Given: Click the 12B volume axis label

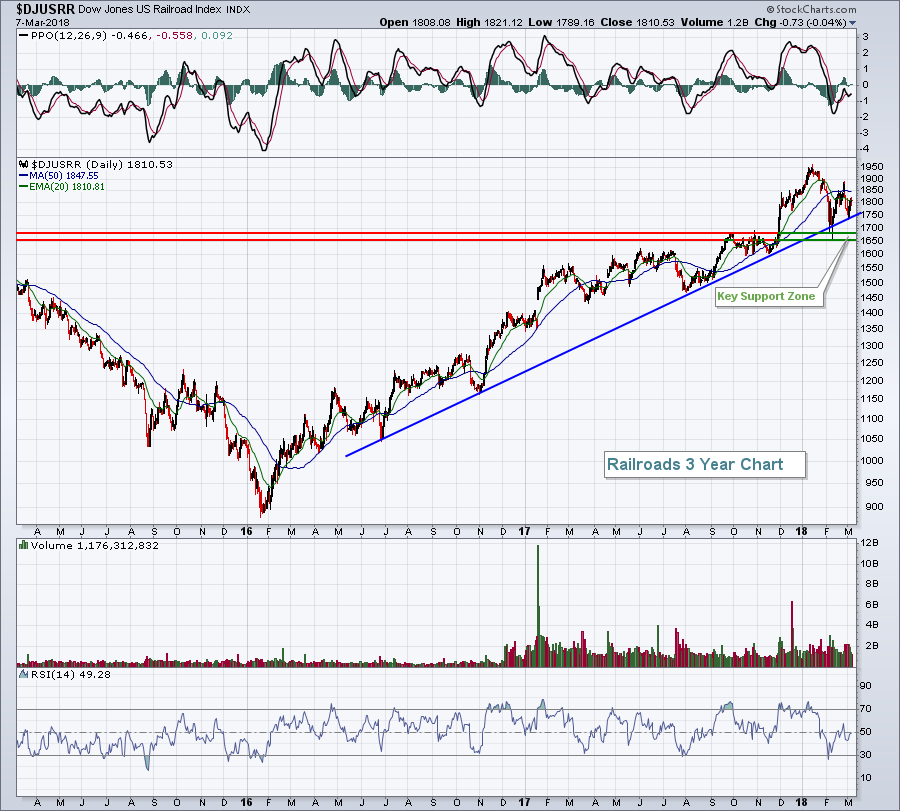Looking at the screenshot, I should pyautogui.click(x=870, y=543).
